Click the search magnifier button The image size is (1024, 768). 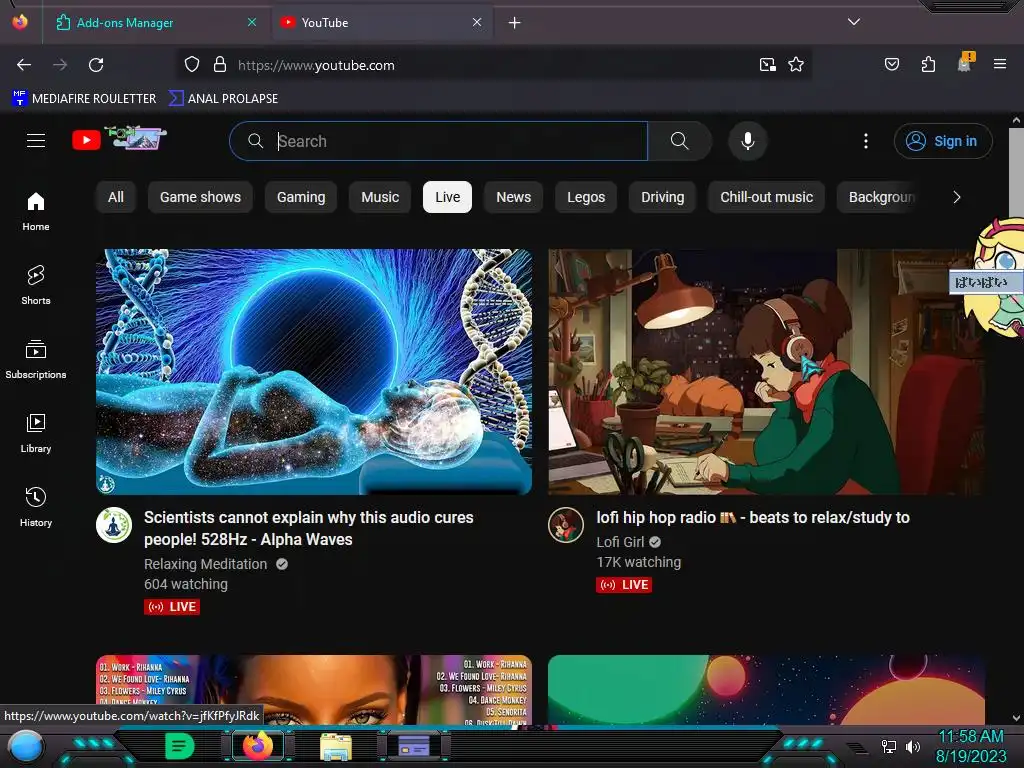(680, 141)
